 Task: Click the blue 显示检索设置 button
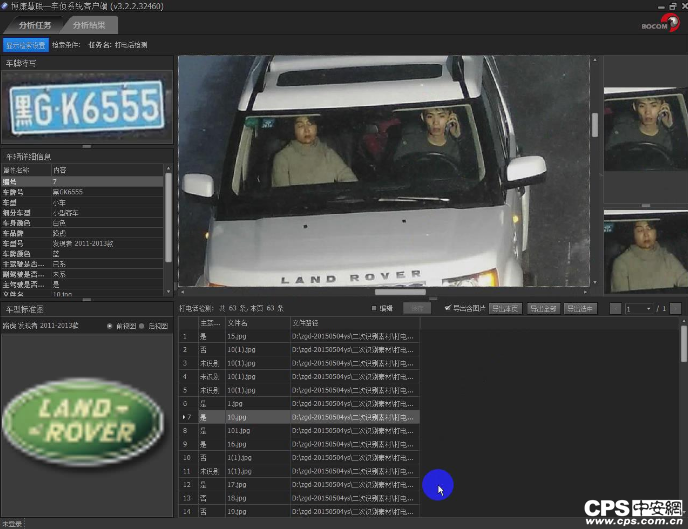tap(25, 44)
